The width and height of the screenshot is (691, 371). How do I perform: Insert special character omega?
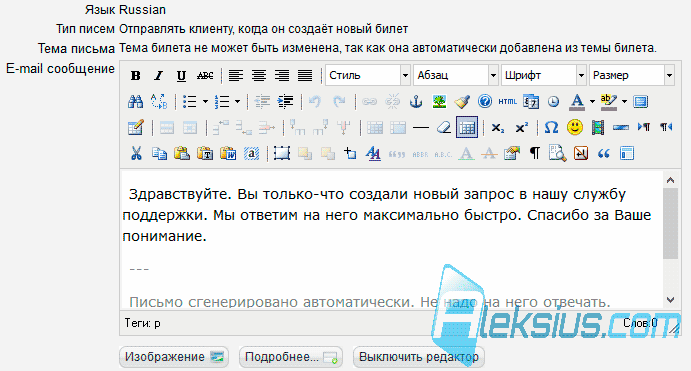[x=551, y=128]
